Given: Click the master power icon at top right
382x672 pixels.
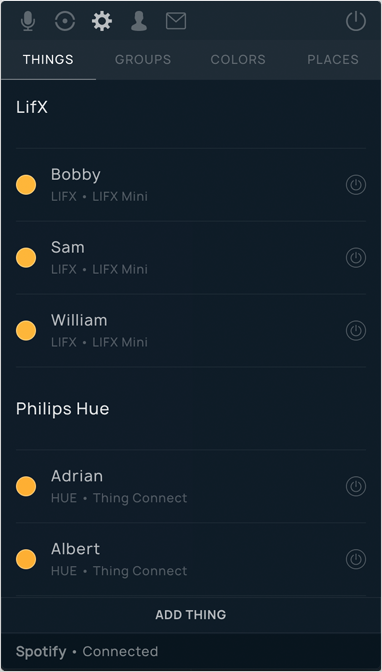Looking at the screenshot, I should point(356,21).
